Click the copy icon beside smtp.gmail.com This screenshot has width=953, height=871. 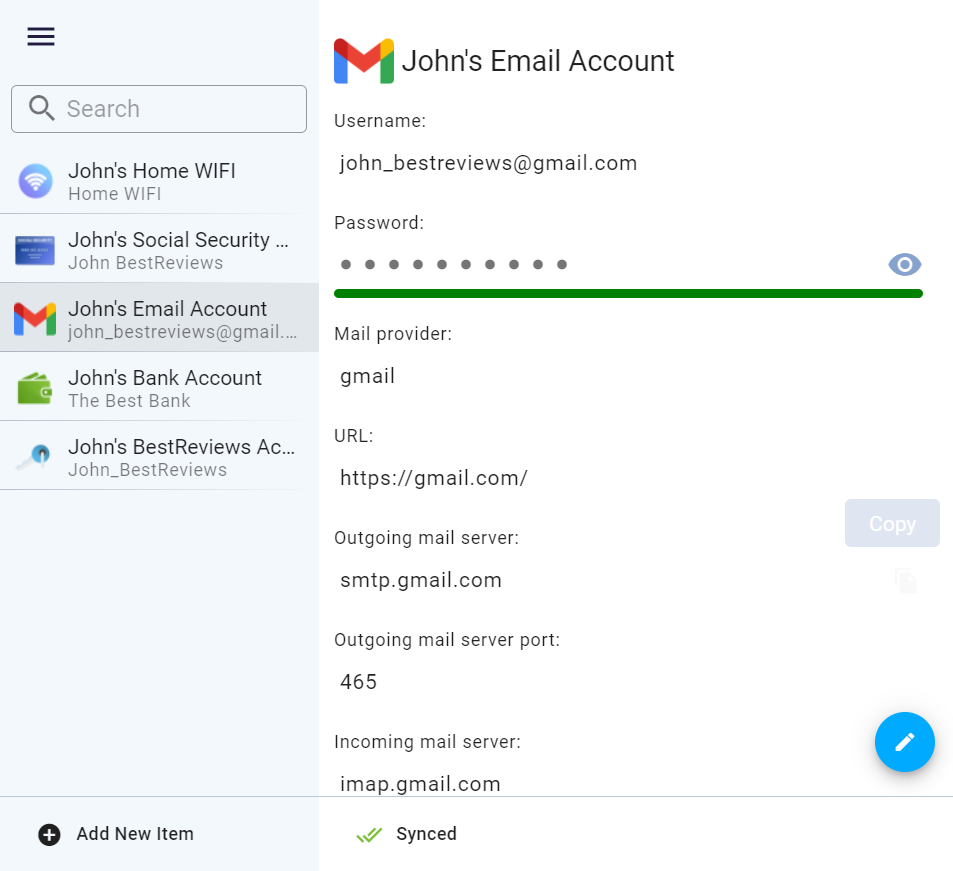905,580
